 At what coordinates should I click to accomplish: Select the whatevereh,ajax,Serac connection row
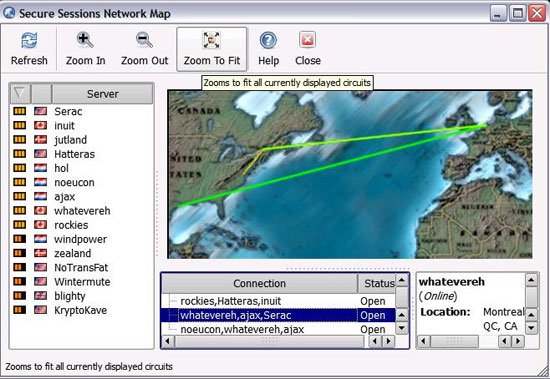pos(279,315)
